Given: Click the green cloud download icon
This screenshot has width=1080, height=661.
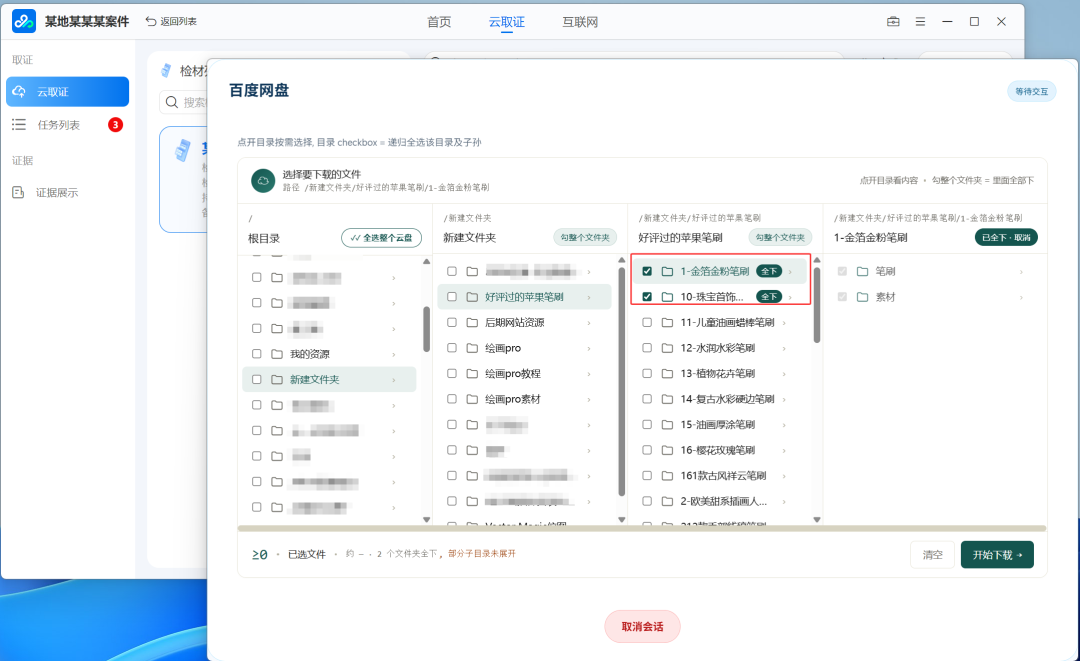Looking at the screenshot, I should click(262, 180).
